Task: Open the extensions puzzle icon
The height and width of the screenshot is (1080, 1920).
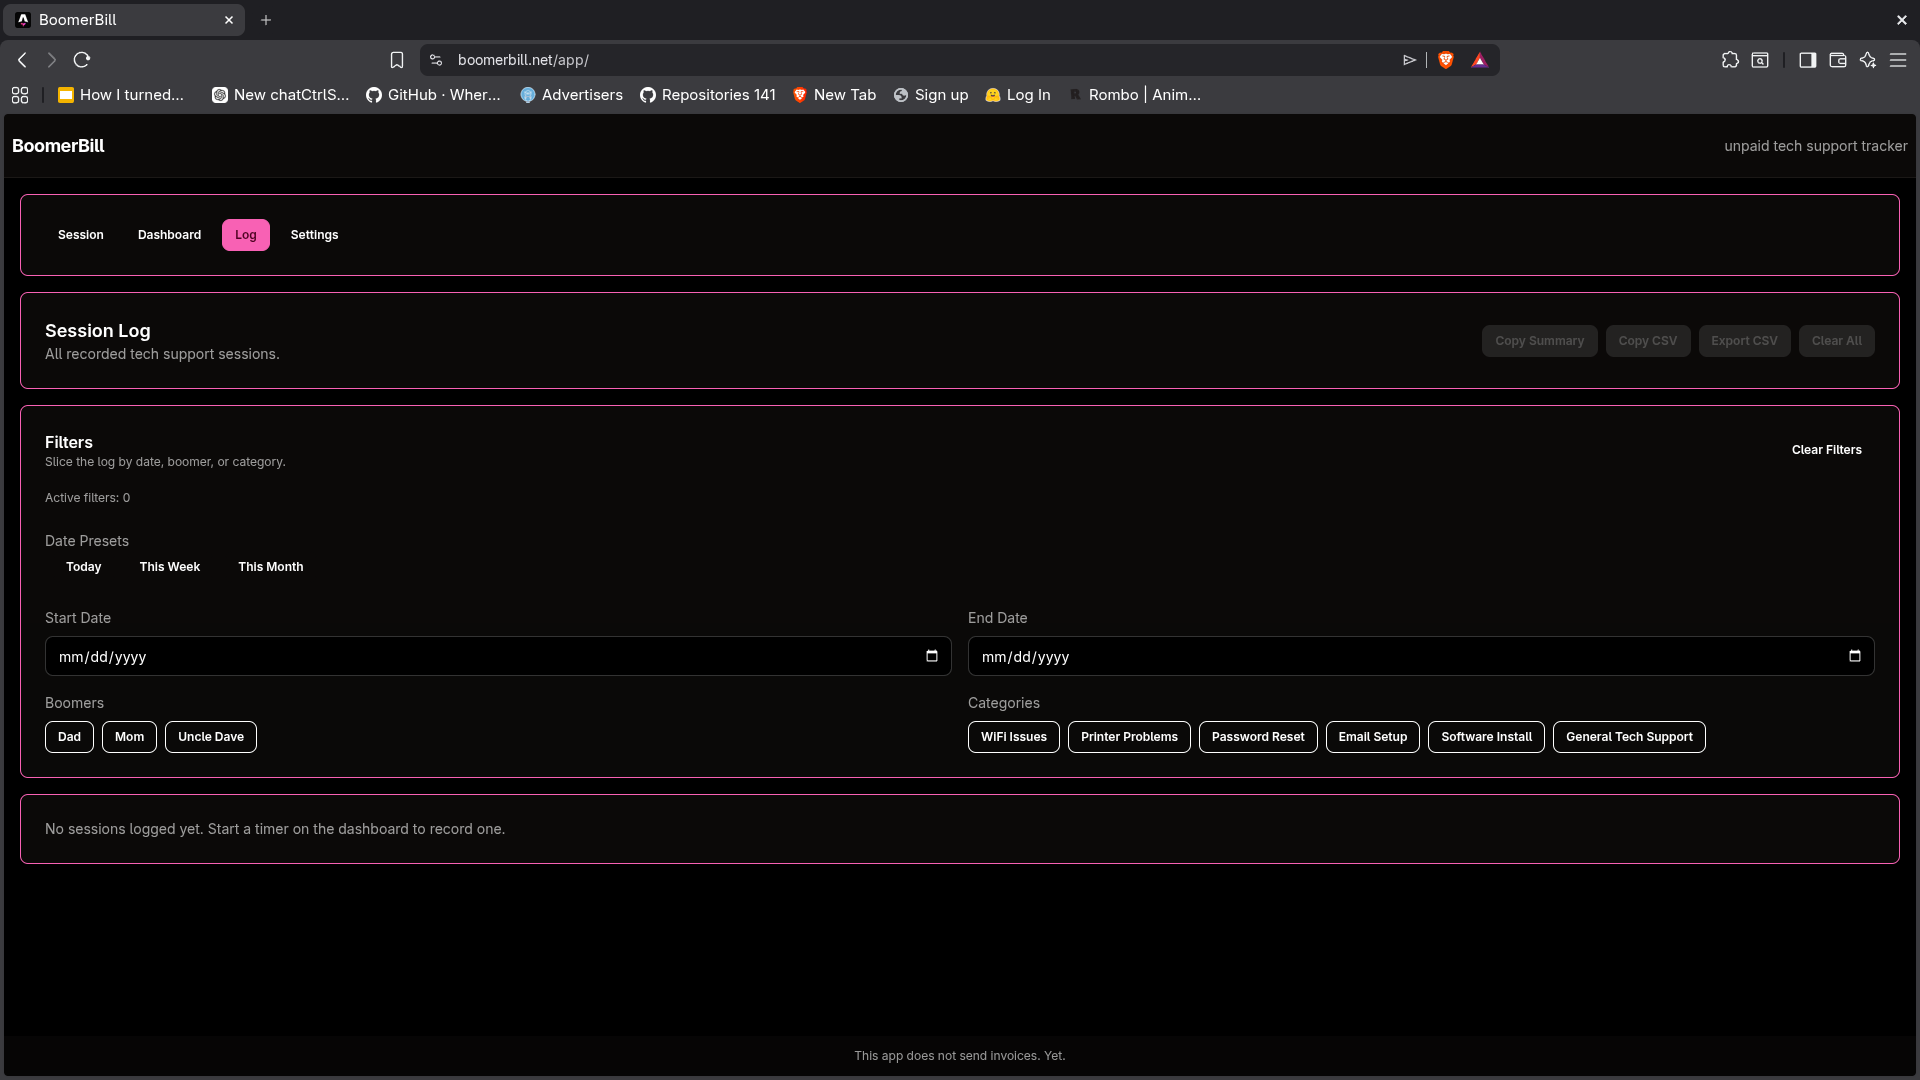Action: 1731,60
